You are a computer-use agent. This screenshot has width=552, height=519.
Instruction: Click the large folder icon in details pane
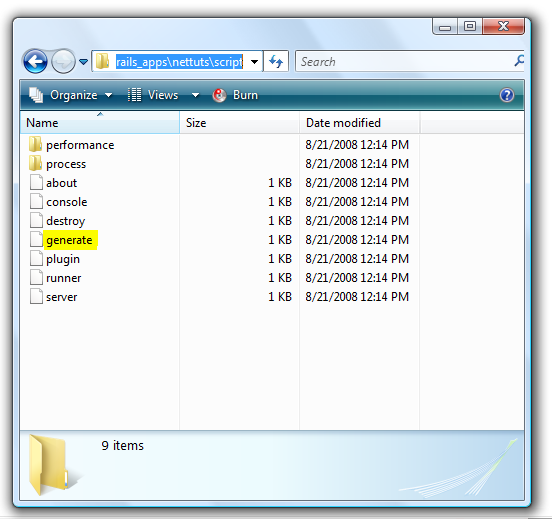pos(49,465)
